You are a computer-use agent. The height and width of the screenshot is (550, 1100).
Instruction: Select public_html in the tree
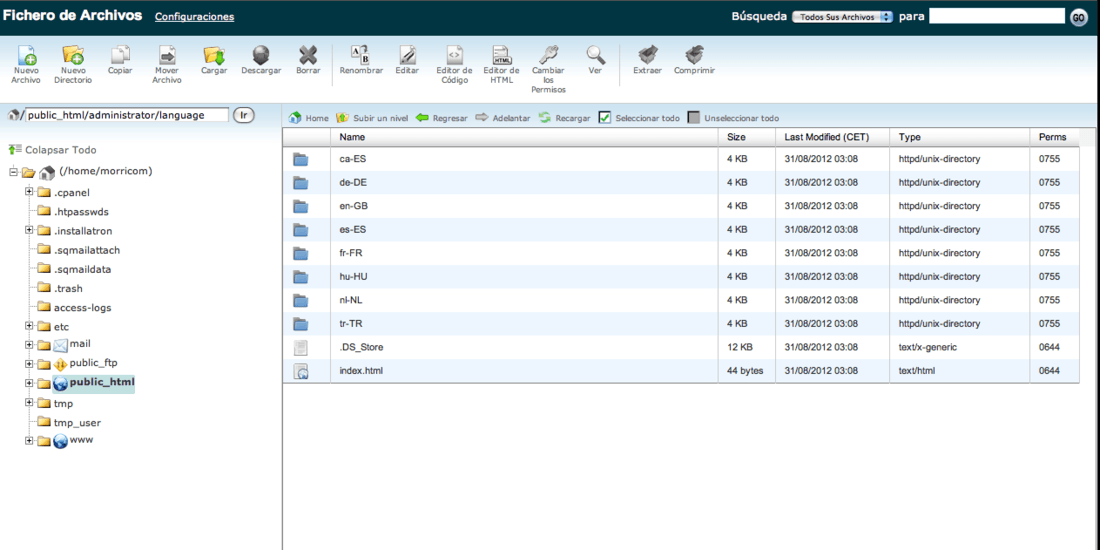click(x=102, y=383)
